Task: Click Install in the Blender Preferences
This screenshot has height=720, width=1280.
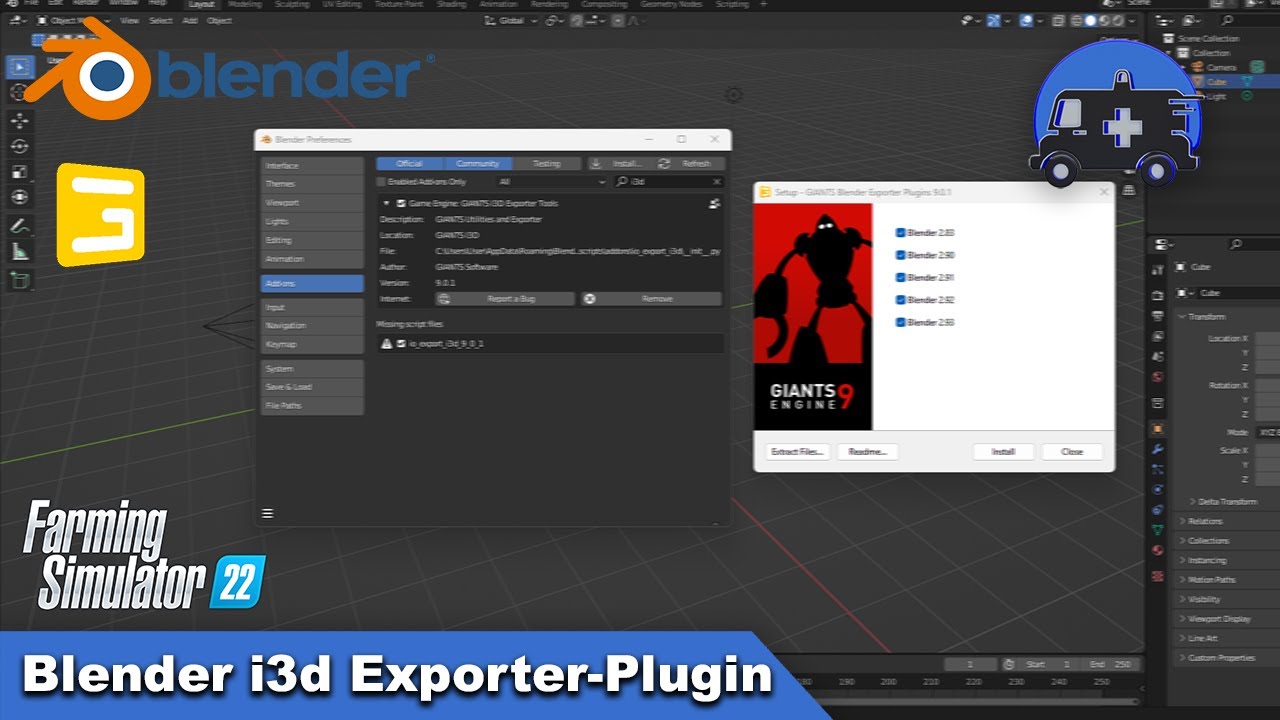Action: click(x=620, y=163)
